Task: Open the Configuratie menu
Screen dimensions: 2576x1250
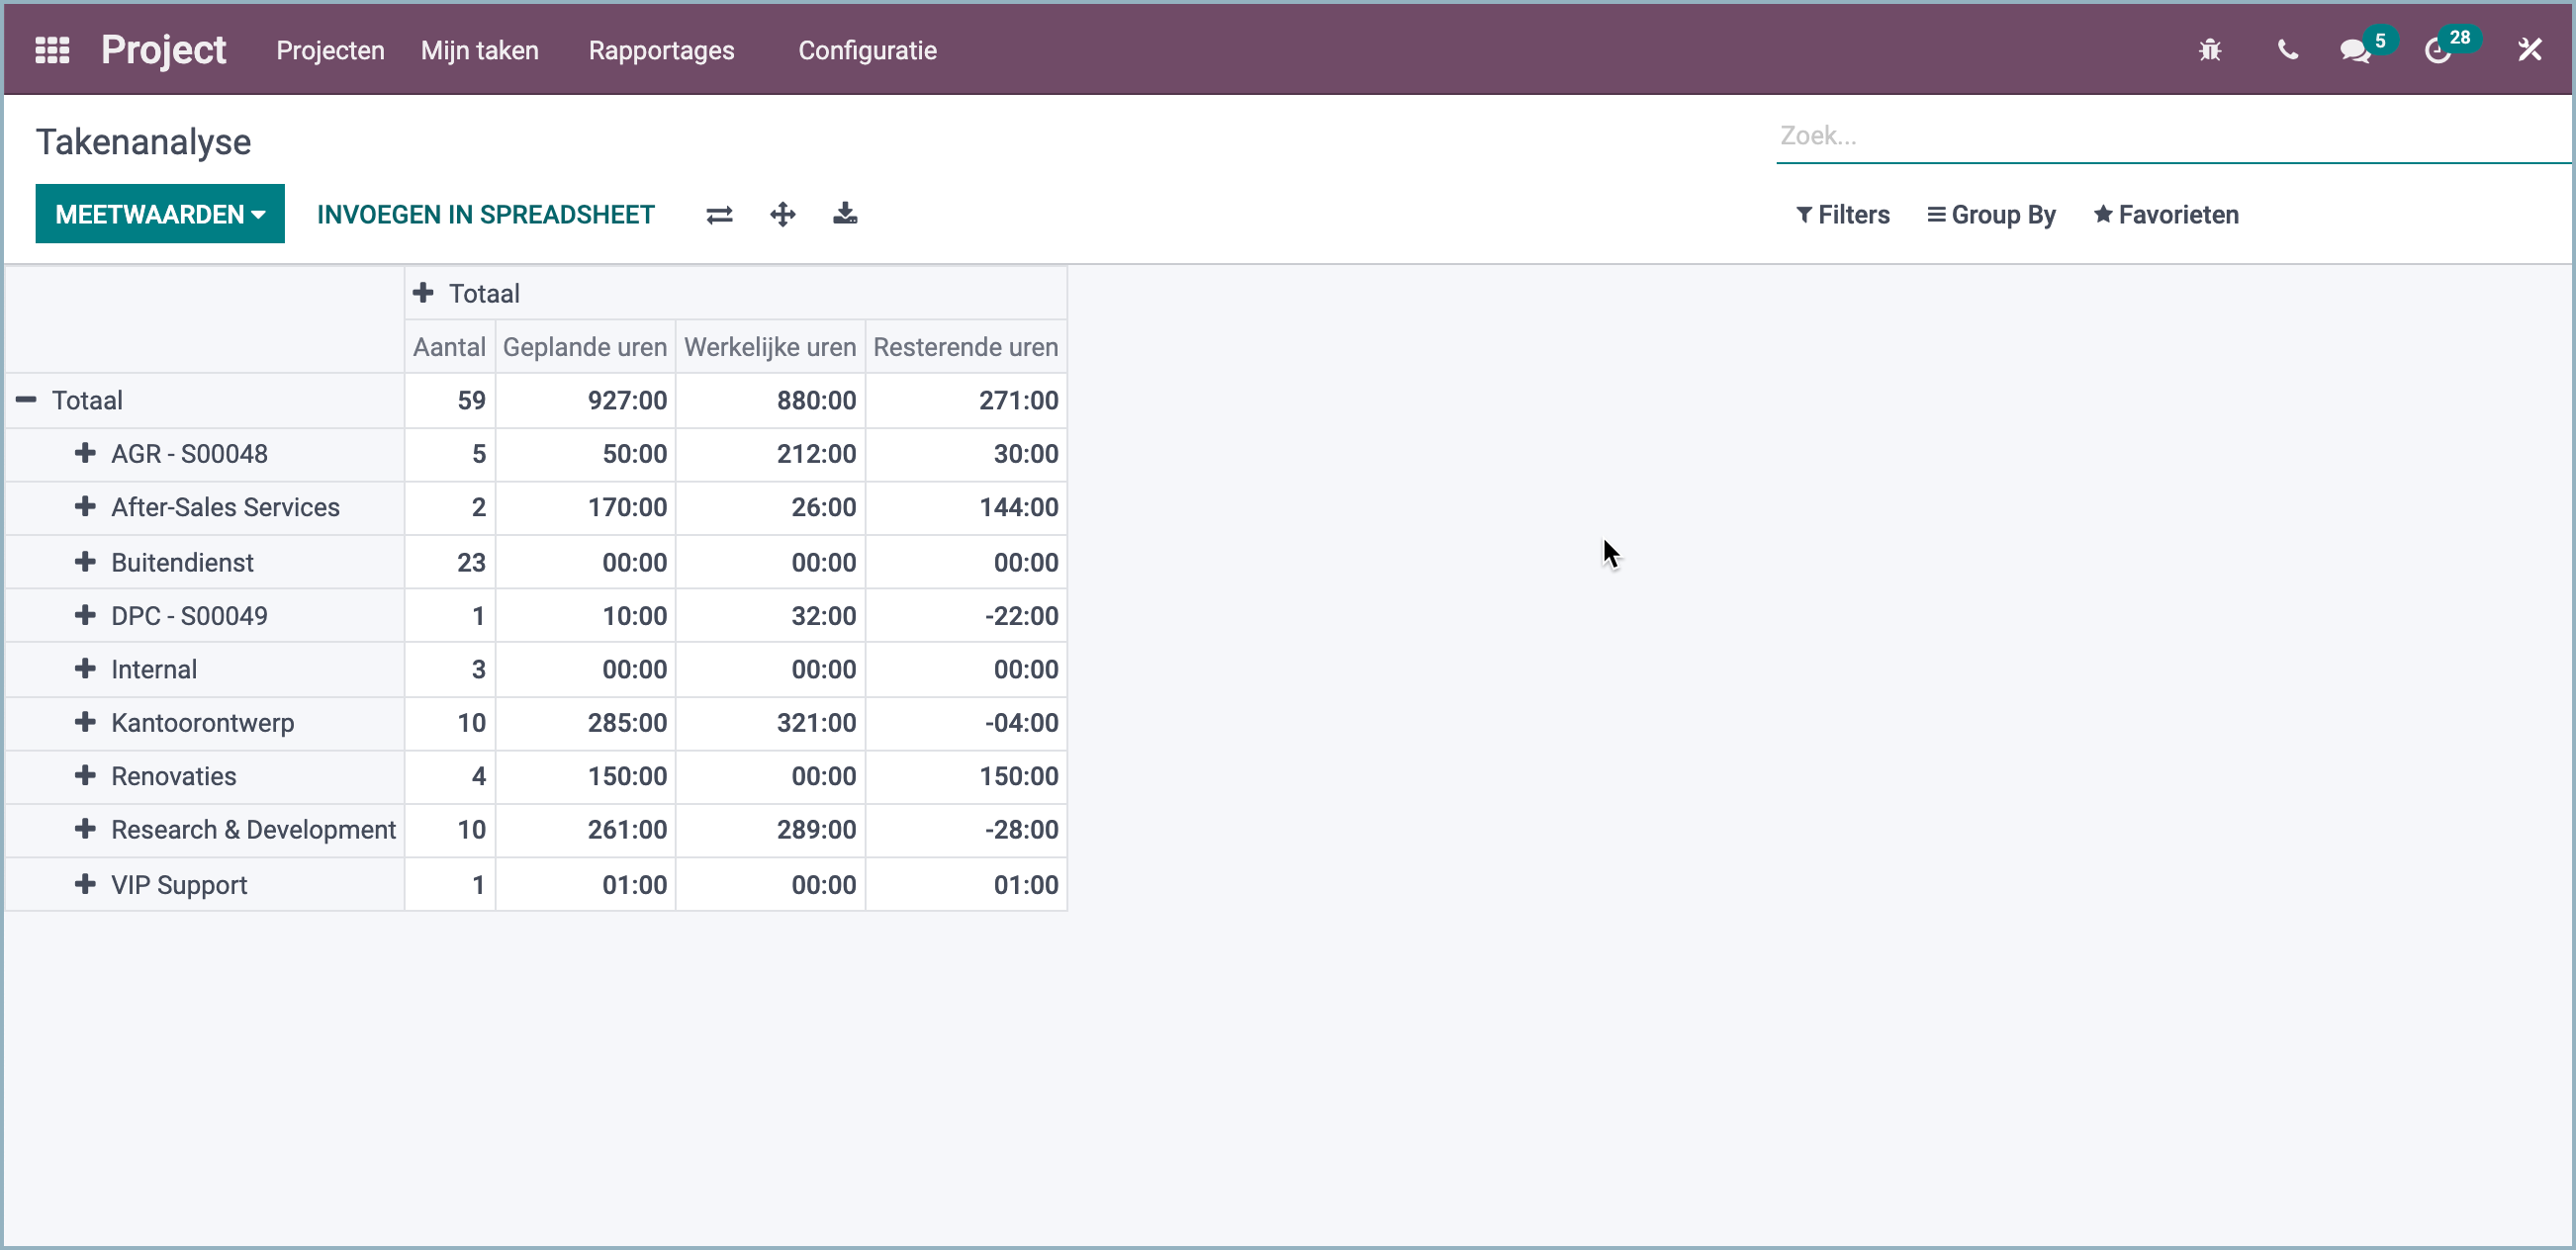Action: [x=866, y=49]
